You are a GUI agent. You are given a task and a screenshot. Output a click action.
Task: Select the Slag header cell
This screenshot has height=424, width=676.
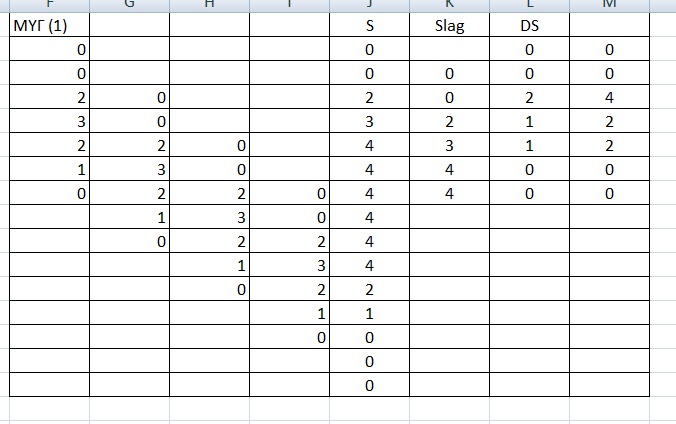(449, 26)
